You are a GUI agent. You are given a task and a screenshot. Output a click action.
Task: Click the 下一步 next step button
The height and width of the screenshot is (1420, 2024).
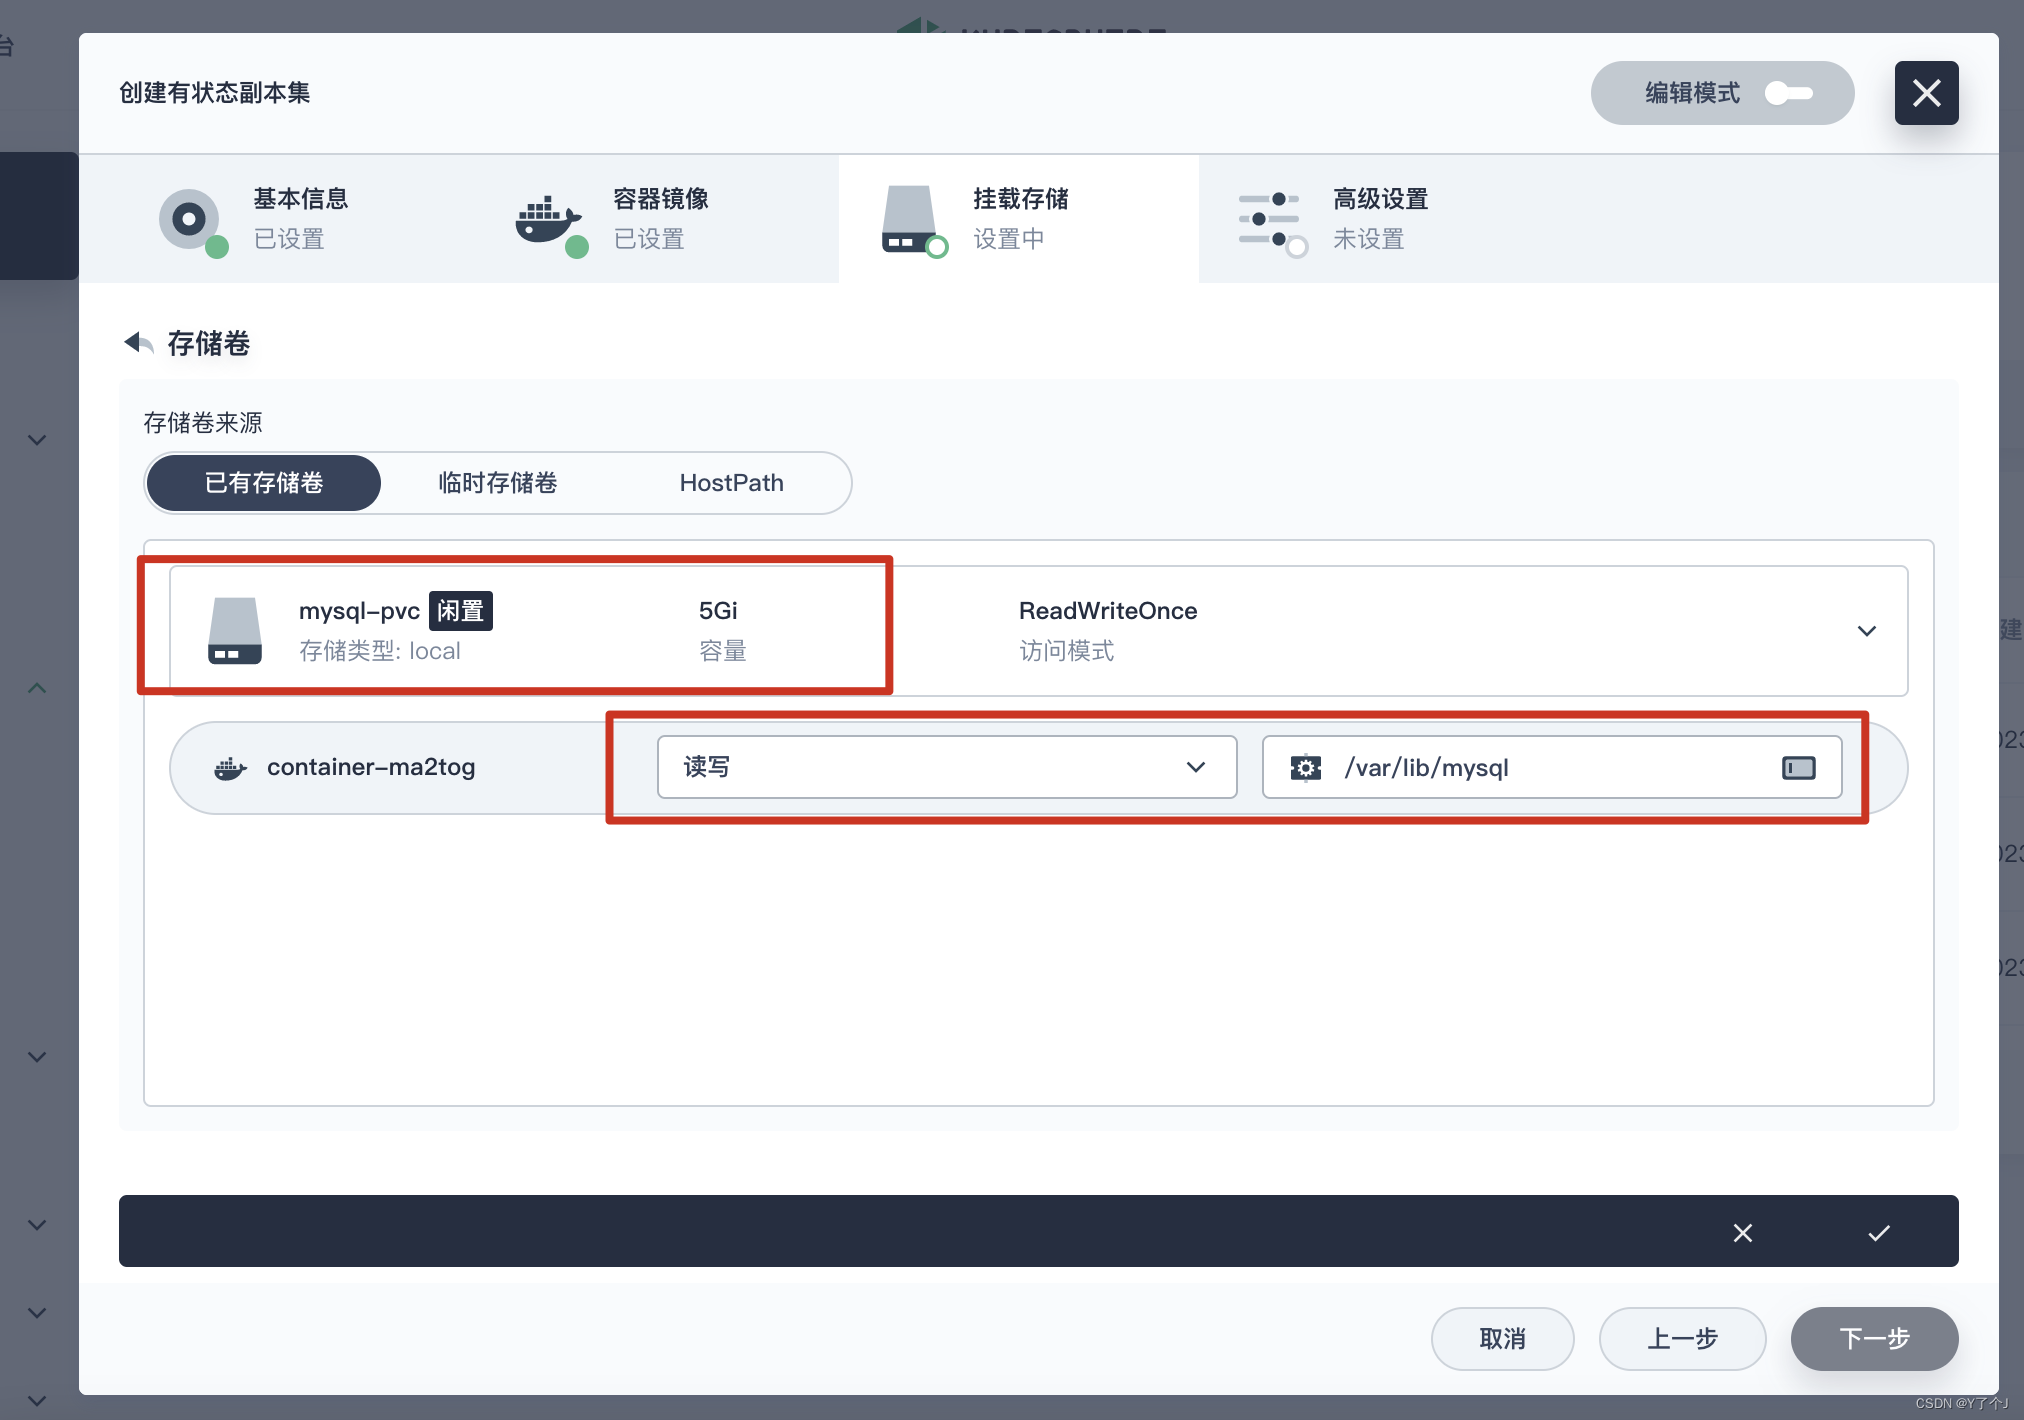[1875, 1339]
